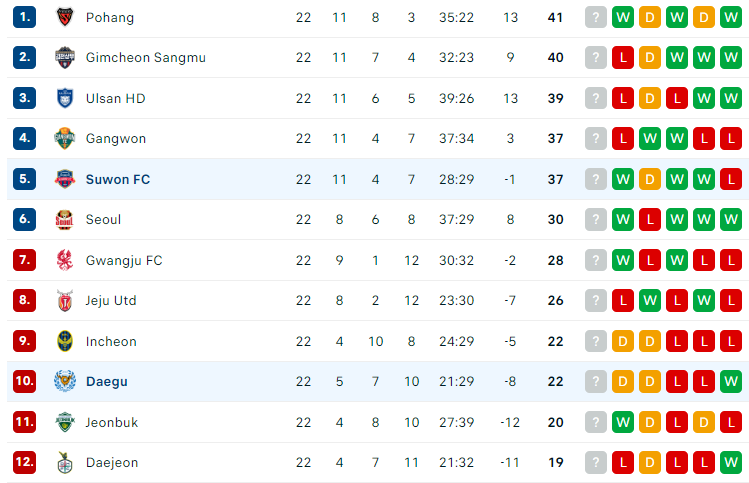The image size is (749, 483).
Task: Click the Gangwon team badge
Action: point(65,139)
